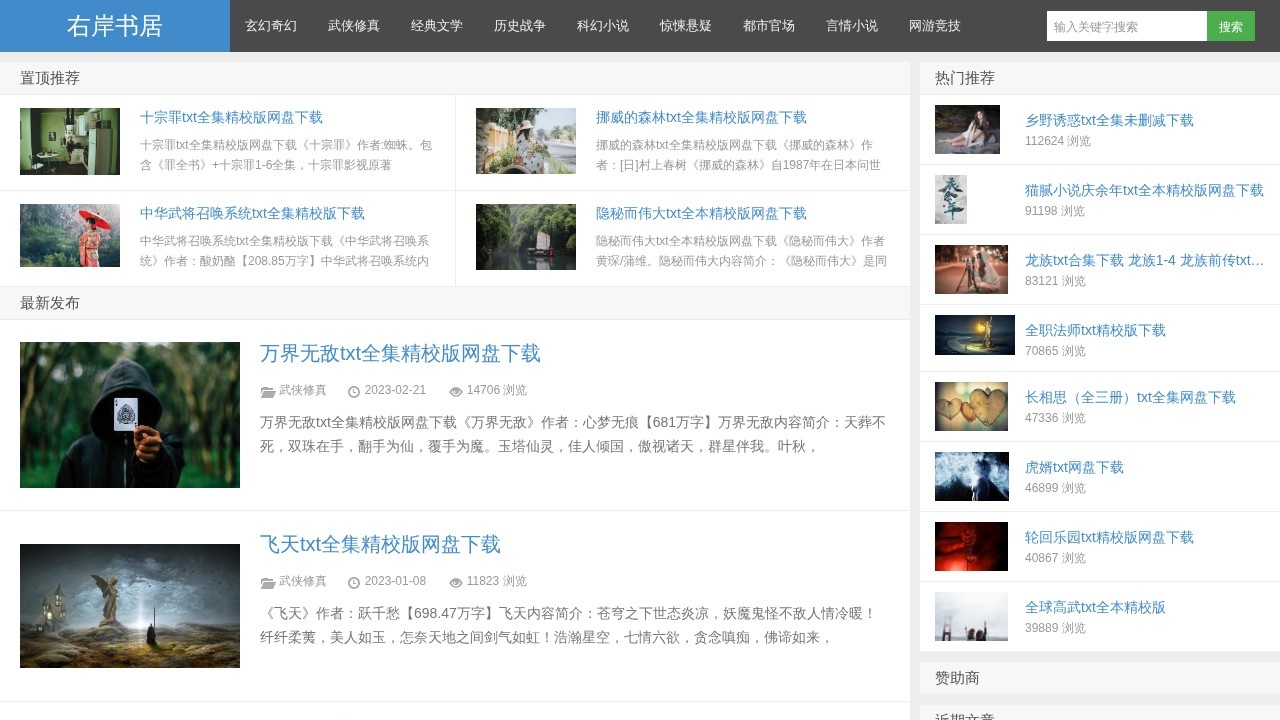Open the 十宗罪 post thumbnail

tap(70, 141)
